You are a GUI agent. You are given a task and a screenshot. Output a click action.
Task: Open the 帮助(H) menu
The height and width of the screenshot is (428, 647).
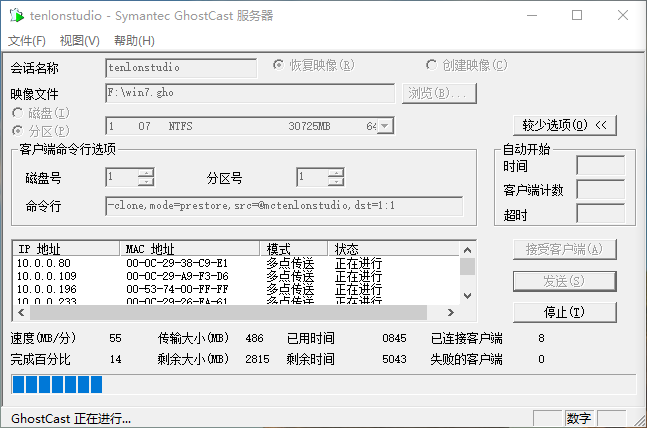pyautogui.click(x=134, y=40)
